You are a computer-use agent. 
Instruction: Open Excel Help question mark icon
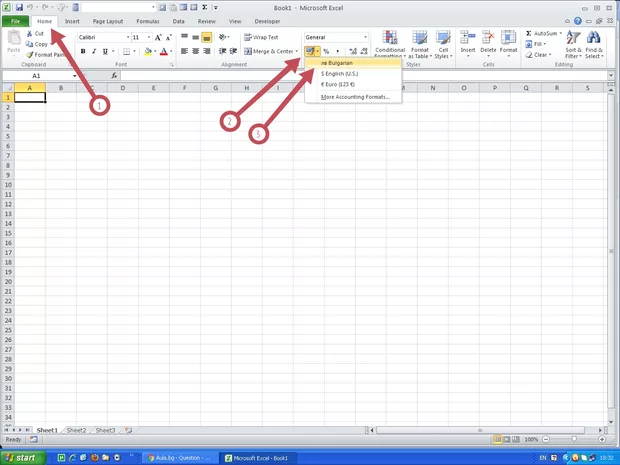[578, 21]
